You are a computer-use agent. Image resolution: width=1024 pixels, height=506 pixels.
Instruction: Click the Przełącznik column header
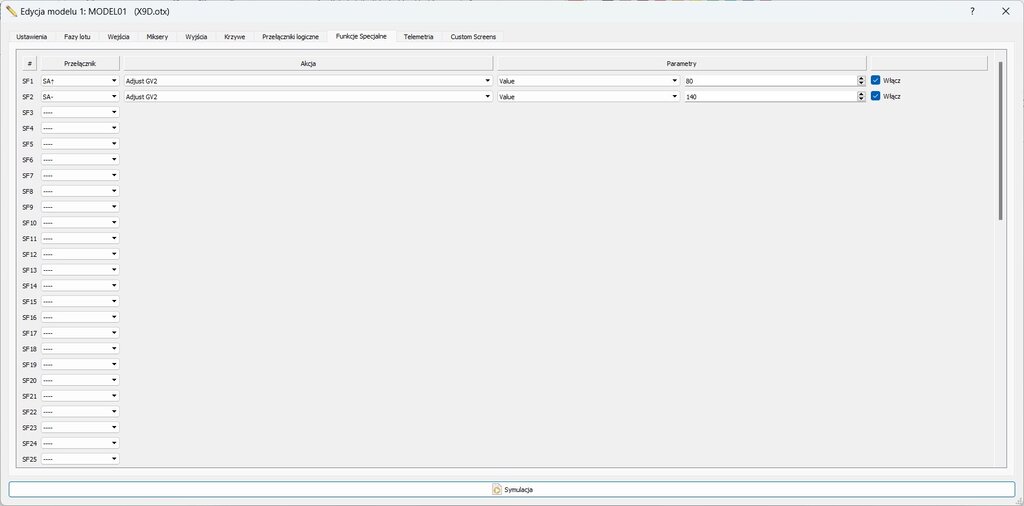[x=80, y=63]
